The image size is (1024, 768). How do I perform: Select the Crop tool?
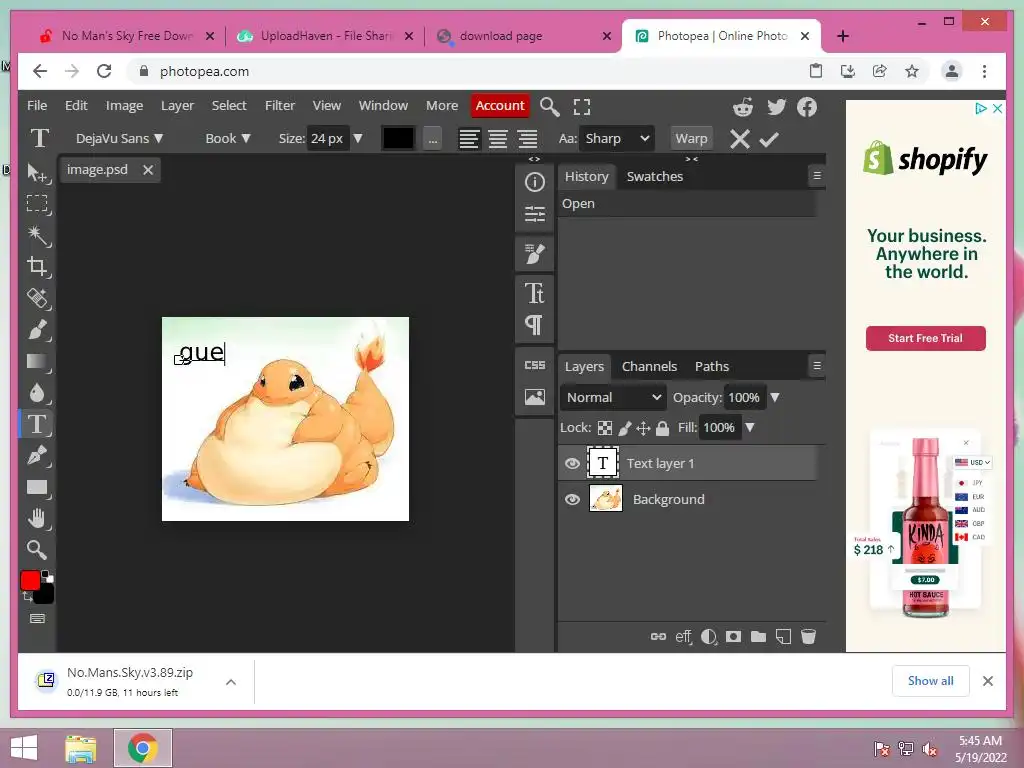(37, 266)
